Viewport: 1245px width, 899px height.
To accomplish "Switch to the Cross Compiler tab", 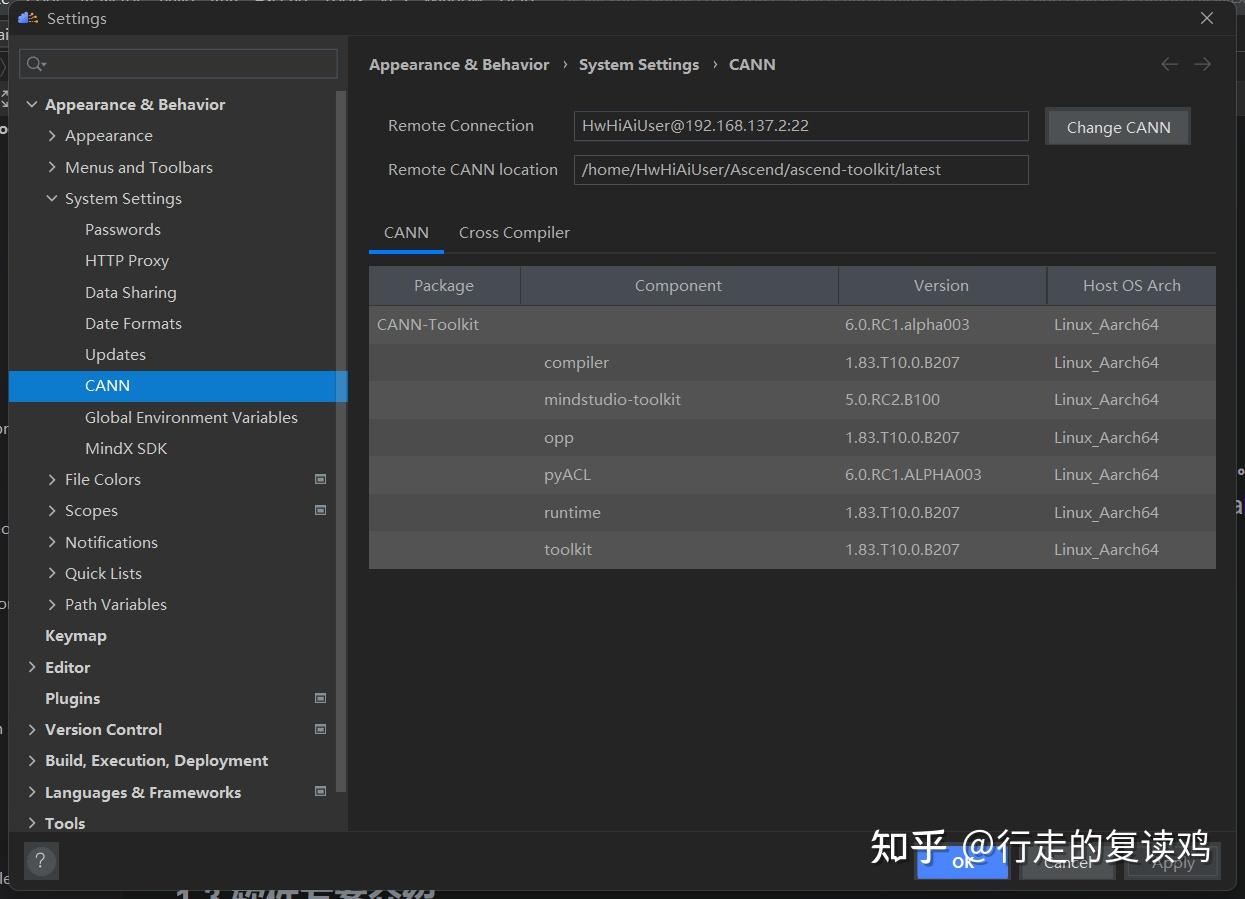I will click(x=514, y=232).
